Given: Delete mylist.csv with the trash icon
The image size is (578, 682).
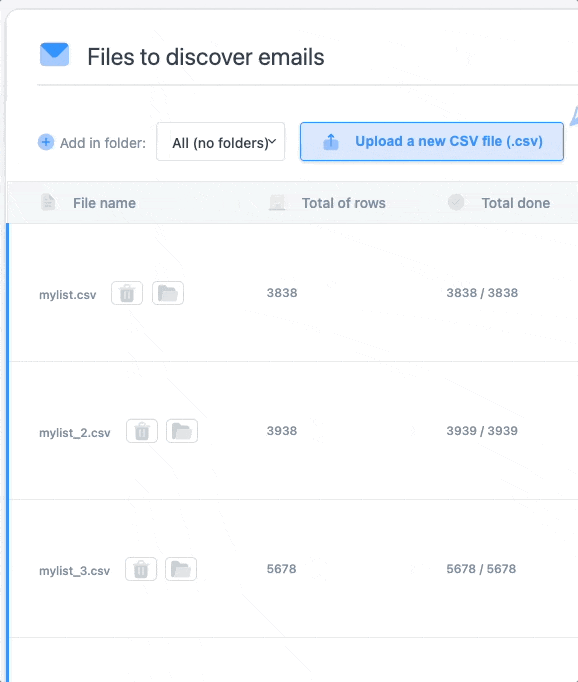Looking at the screenshot, I should click(x=127, y=293).
